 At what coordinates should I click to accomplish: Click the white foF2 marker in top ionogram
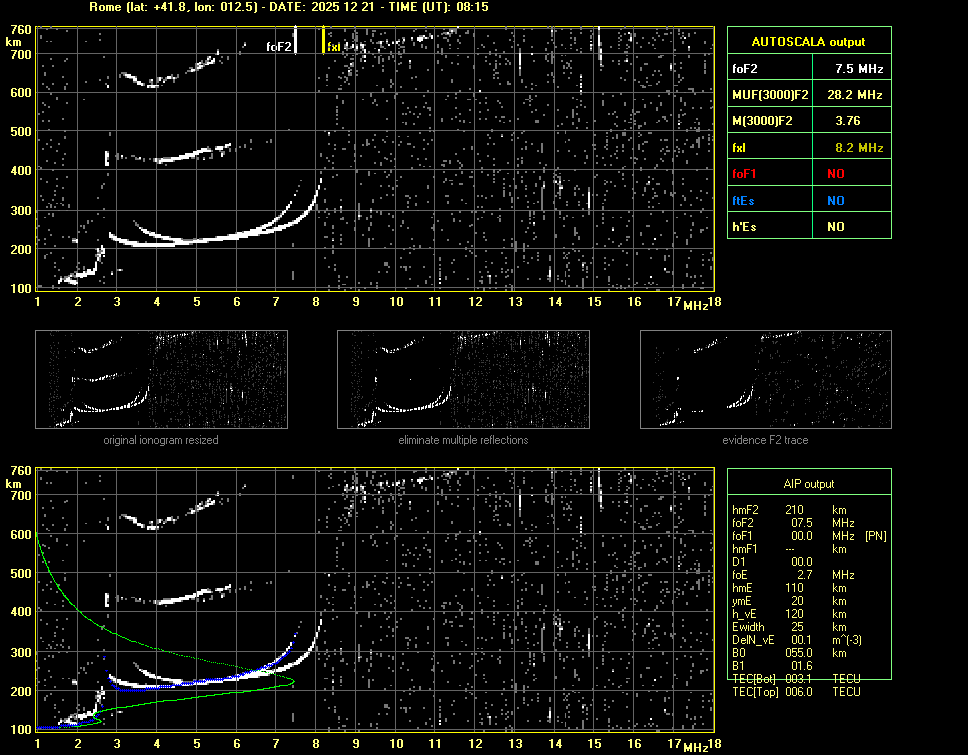click(295, 41)
